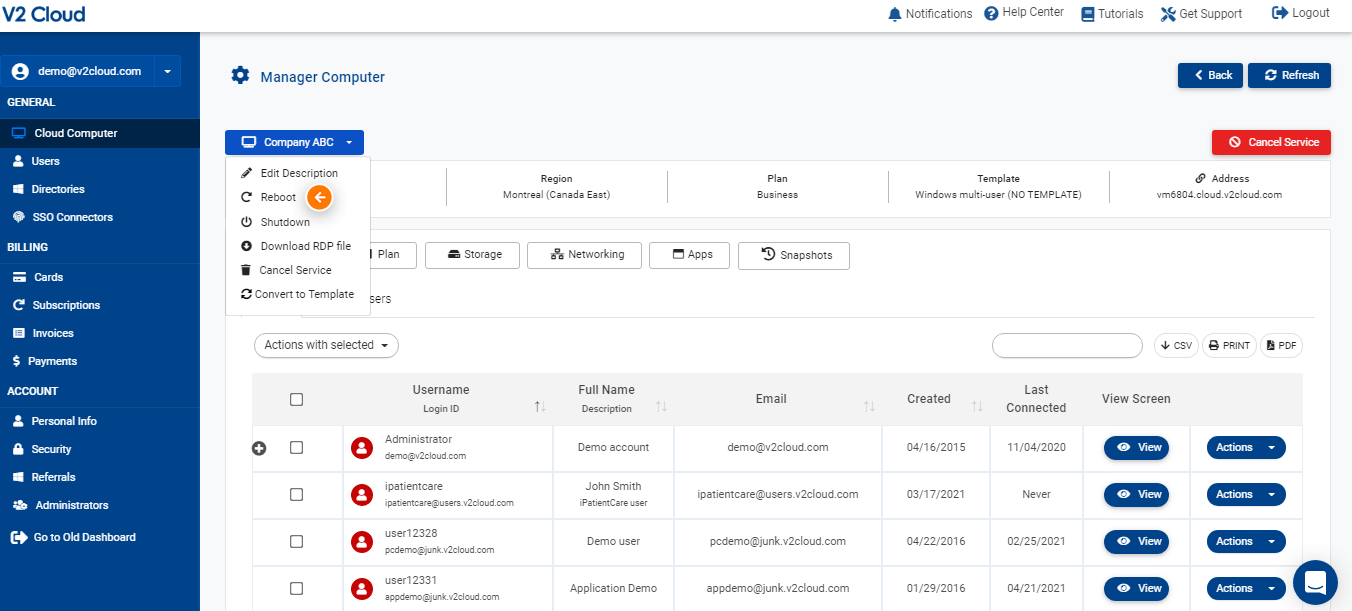
Task: Click the Back button
Action: tap(1210, 75)
